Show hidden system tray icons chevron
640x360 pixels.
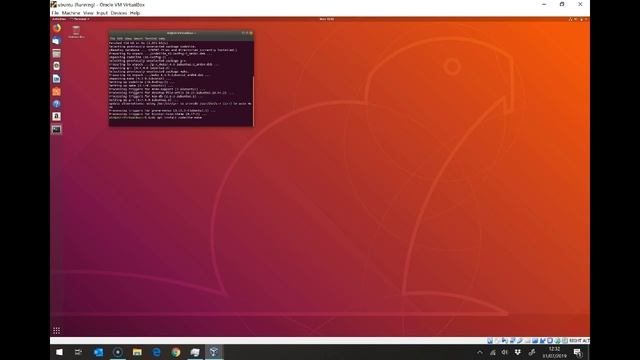480,352
